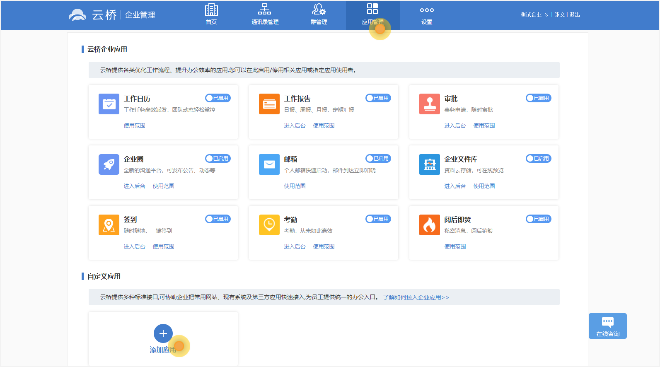Click the 考勤 card title
This screenshot has width=660, height=367.
pyautogui.click(x=290, y=219)
